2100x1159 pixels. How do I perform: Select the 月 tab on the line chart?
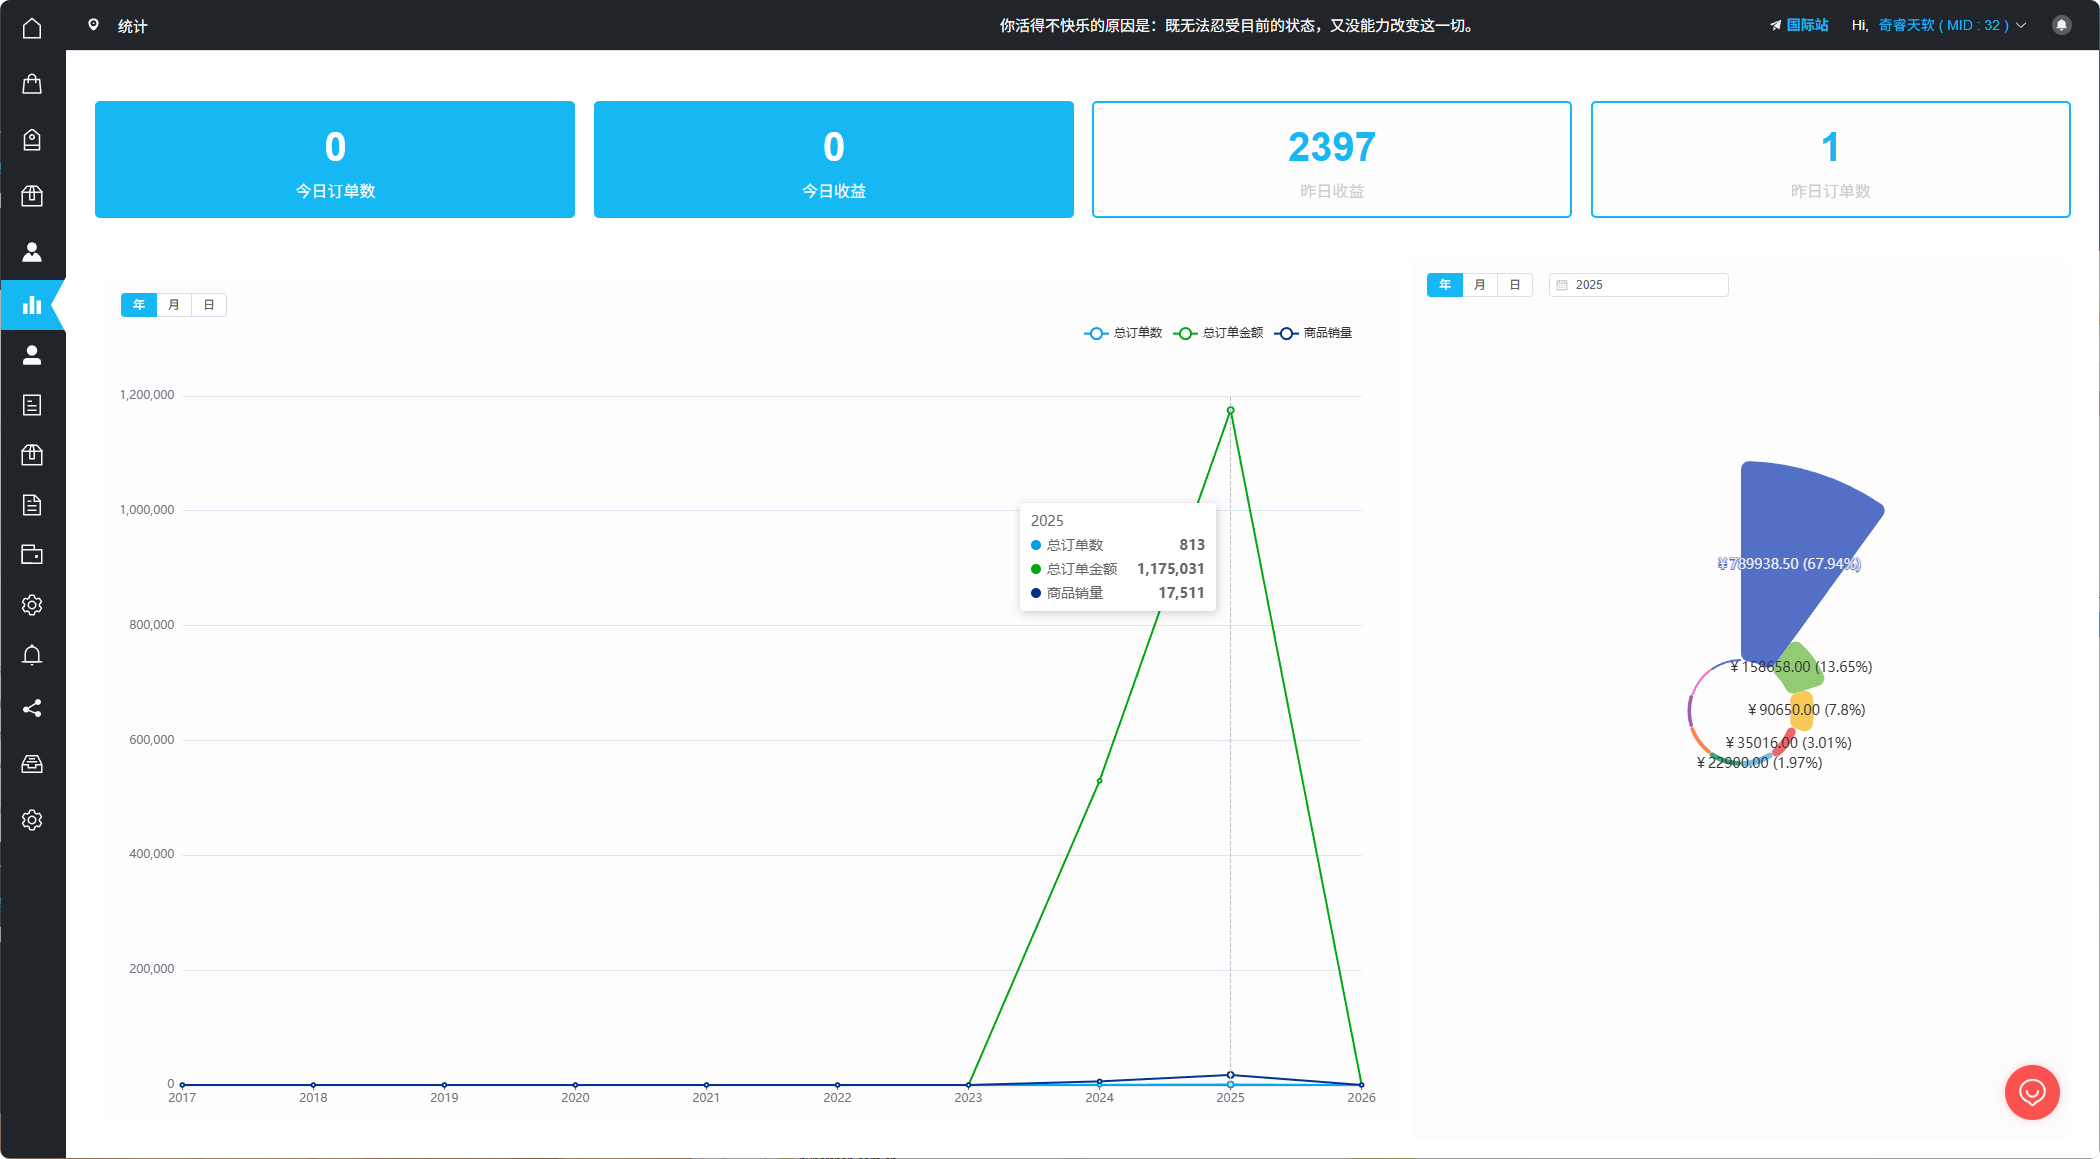[x=173, y=304]
